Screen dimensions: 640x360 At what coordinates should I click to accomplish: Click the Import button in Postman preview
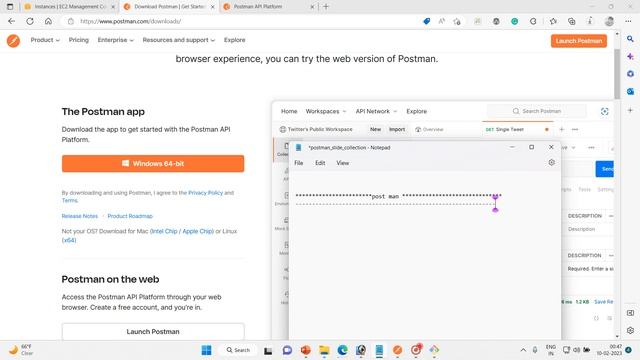click(x=397, y=129)
